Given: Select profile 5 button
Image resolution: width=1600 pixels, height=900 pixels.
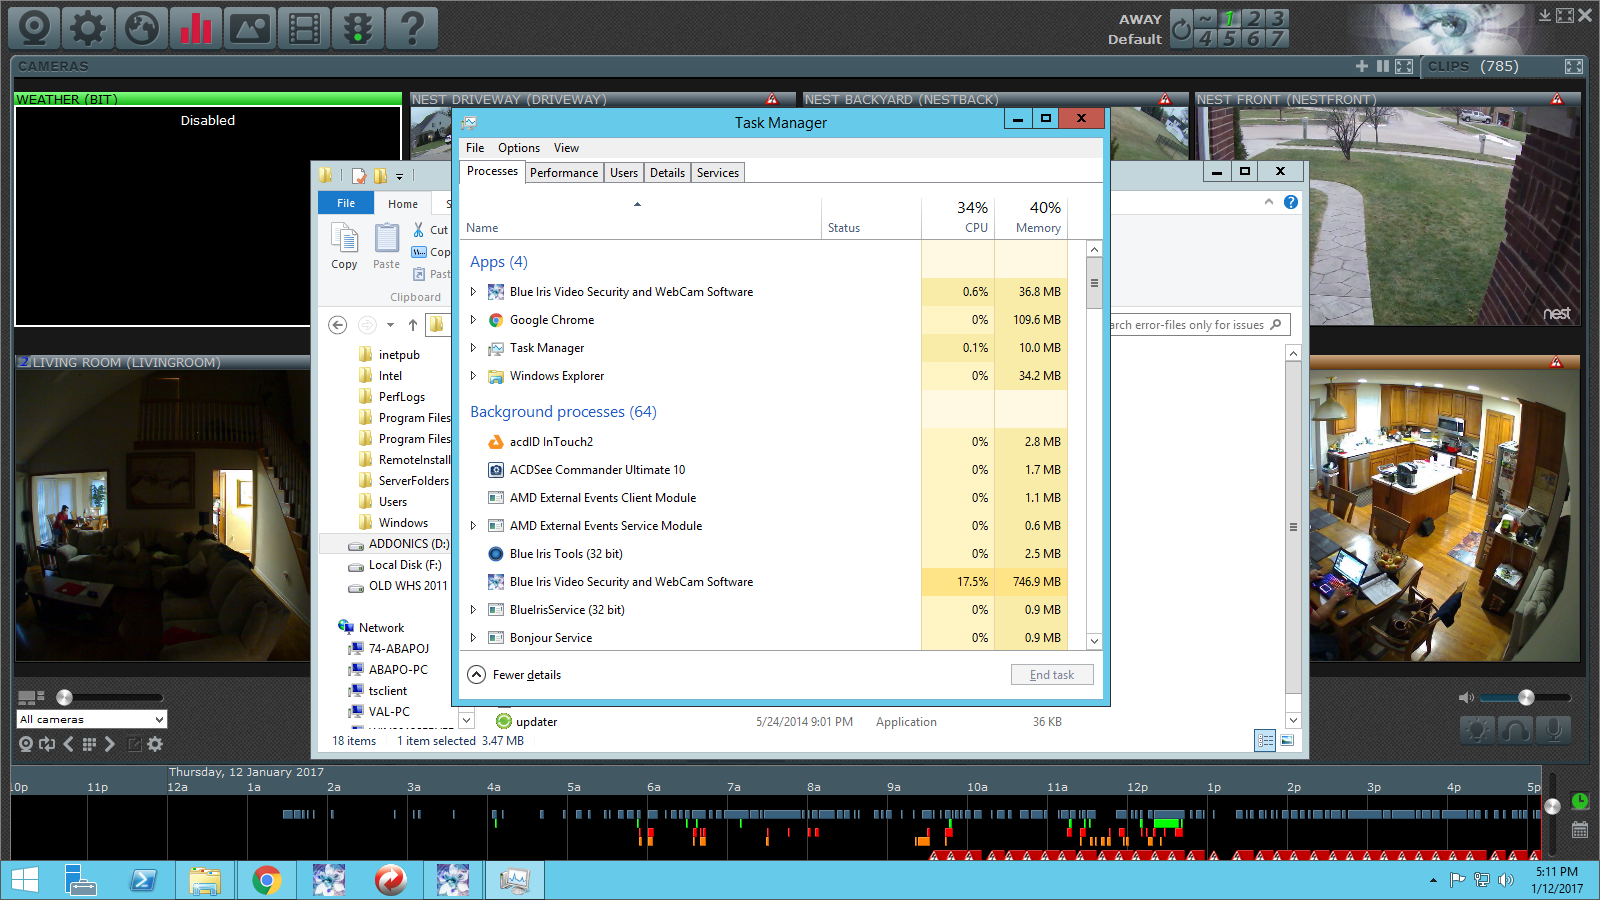Looking at the screenshot, I should (x=1230, y=39).
